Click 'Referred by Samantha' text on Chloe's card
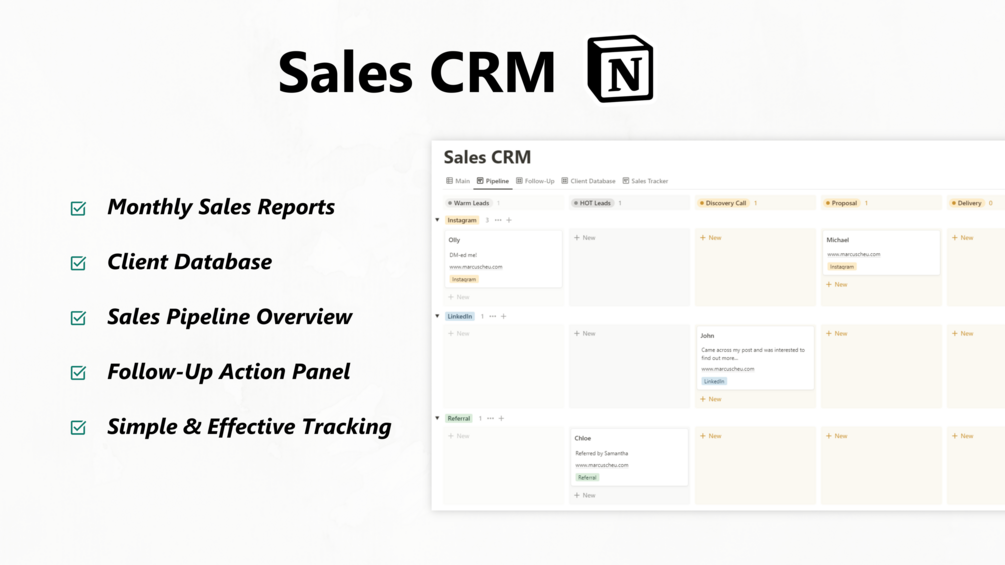The width and height of the screenshot is (1005, 565). (x=601, y=454)
